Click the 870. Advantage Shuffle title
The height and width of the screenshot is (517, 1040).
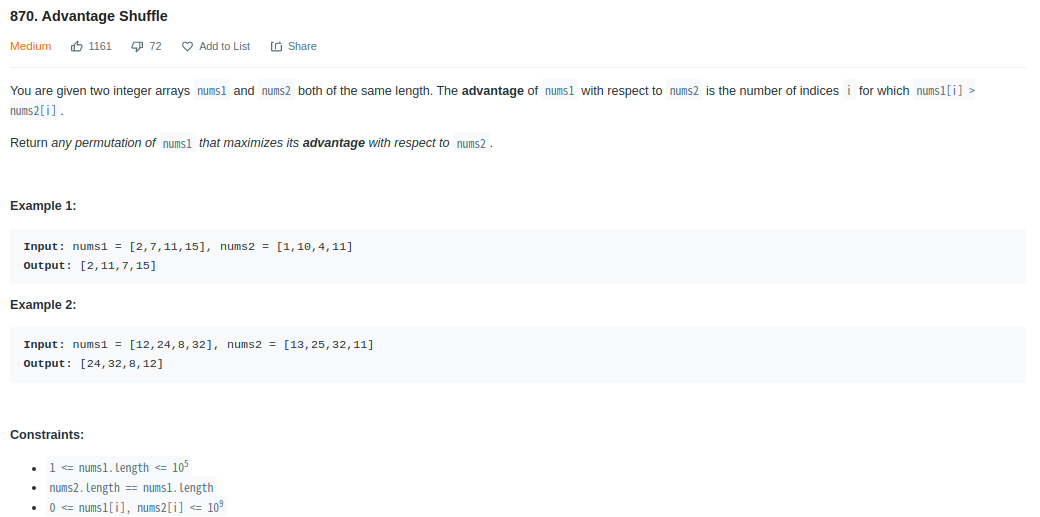[x=89, y=16]
